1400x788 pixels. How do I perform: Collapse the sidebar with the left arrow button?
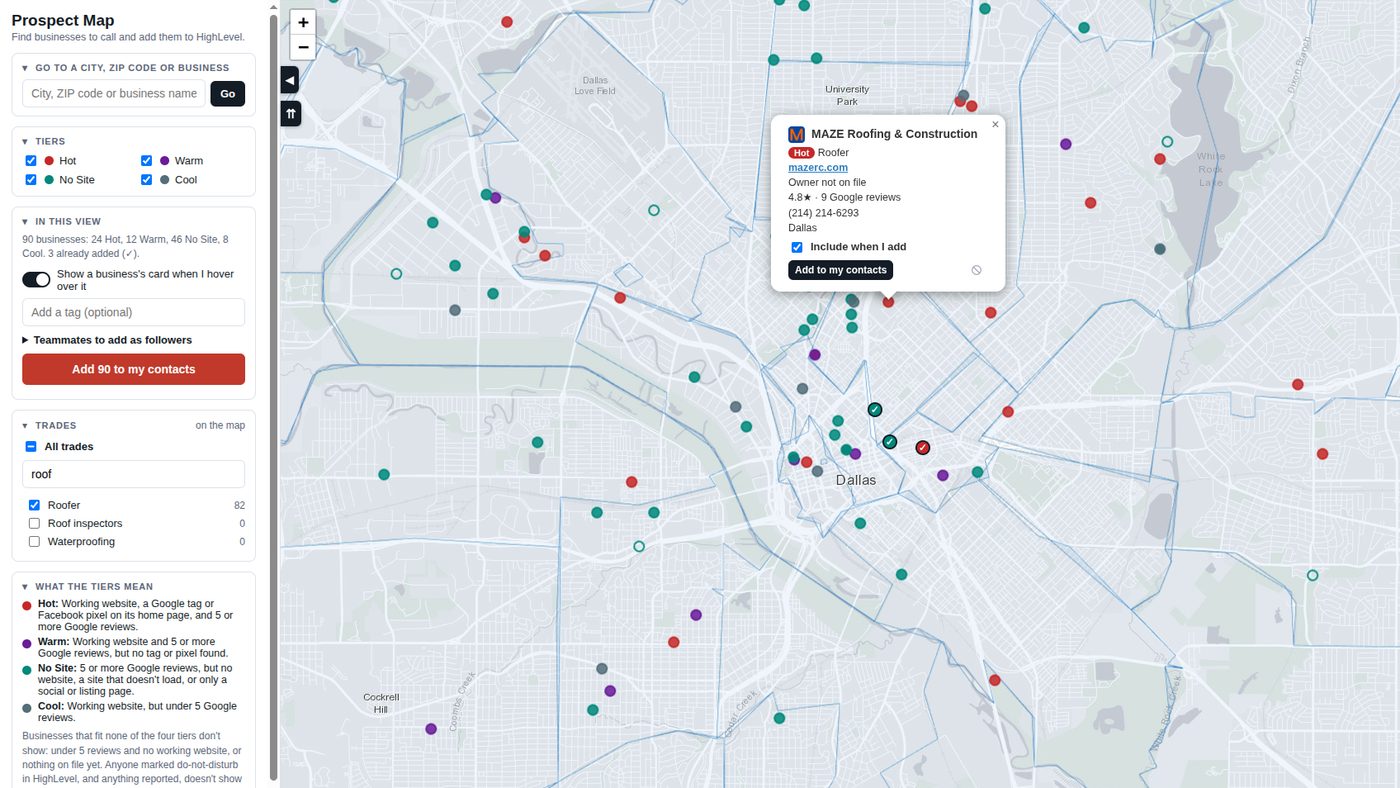pyautogui.click(x=290, y=80)
